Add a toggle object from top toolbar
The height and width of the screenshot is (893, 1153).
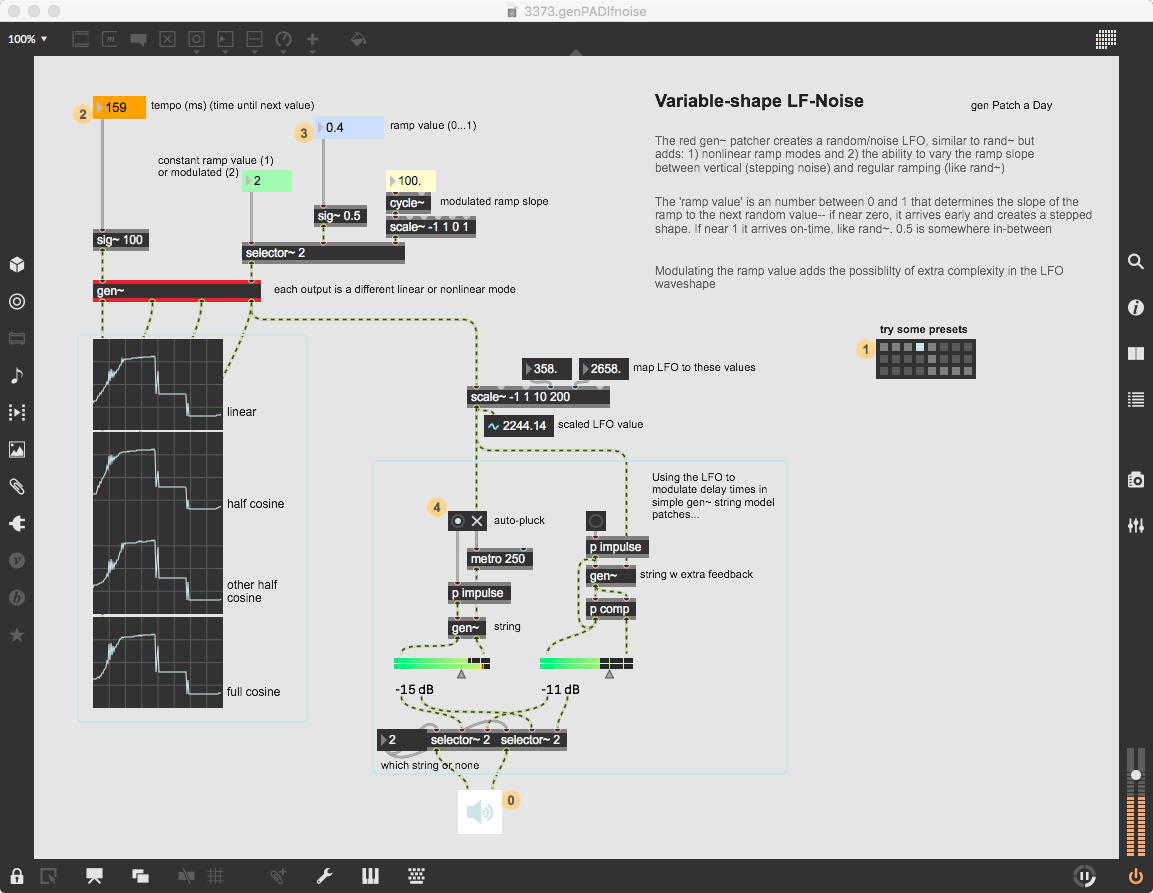pos(168,39)
